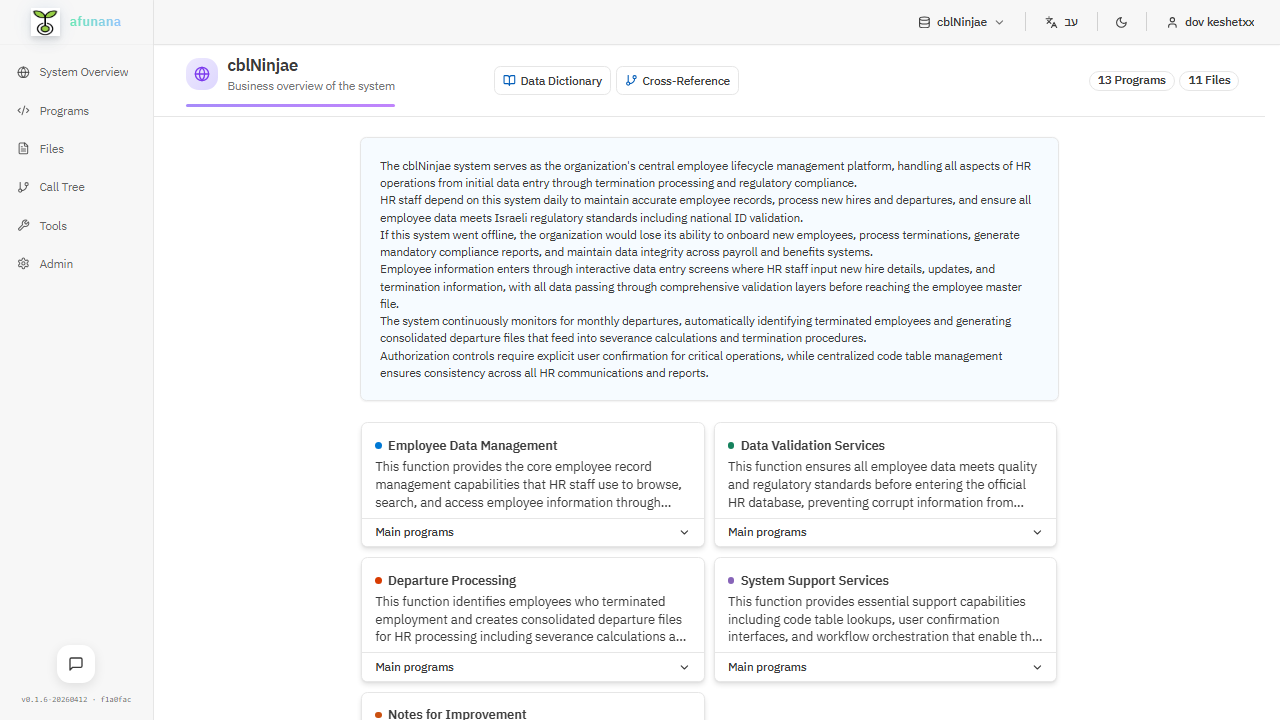The height and width of the screenshot is (720, 1280).
Task: Click the afunana sprout logo
Action: [44, 21]
